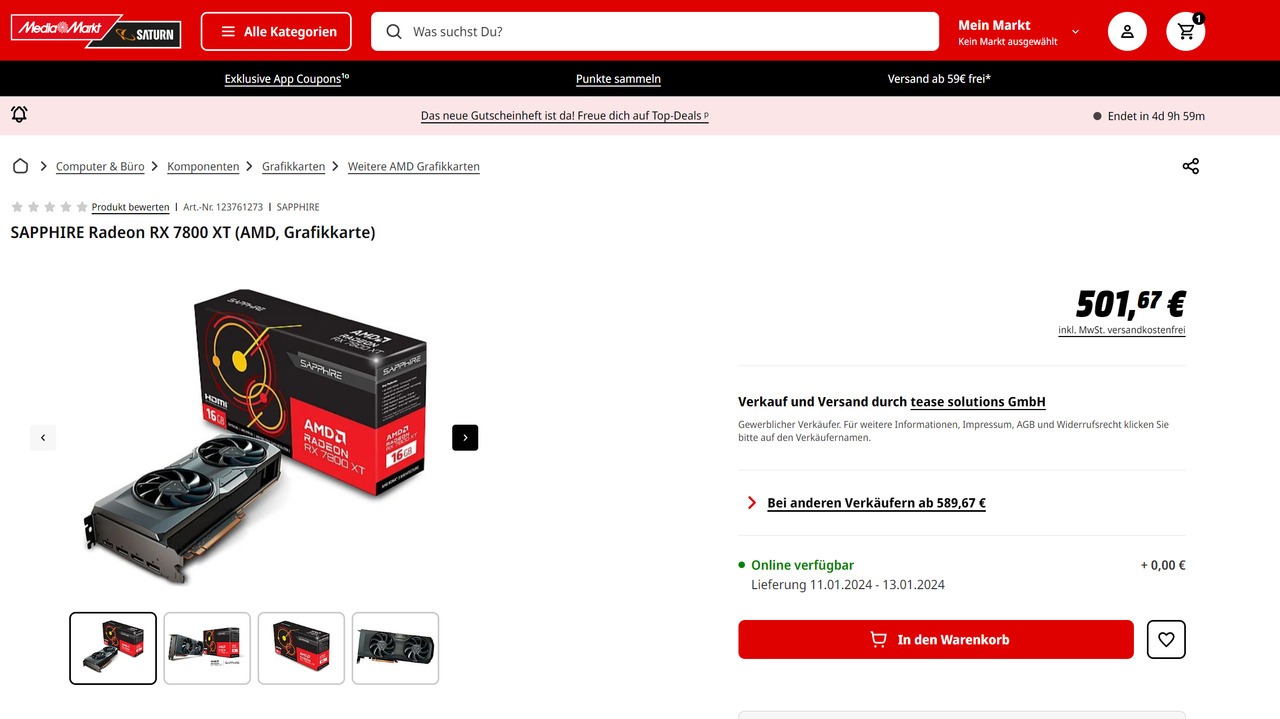Open Exklusive App Coupons link
Screen dimensions: 1280x719
(286, 79)
